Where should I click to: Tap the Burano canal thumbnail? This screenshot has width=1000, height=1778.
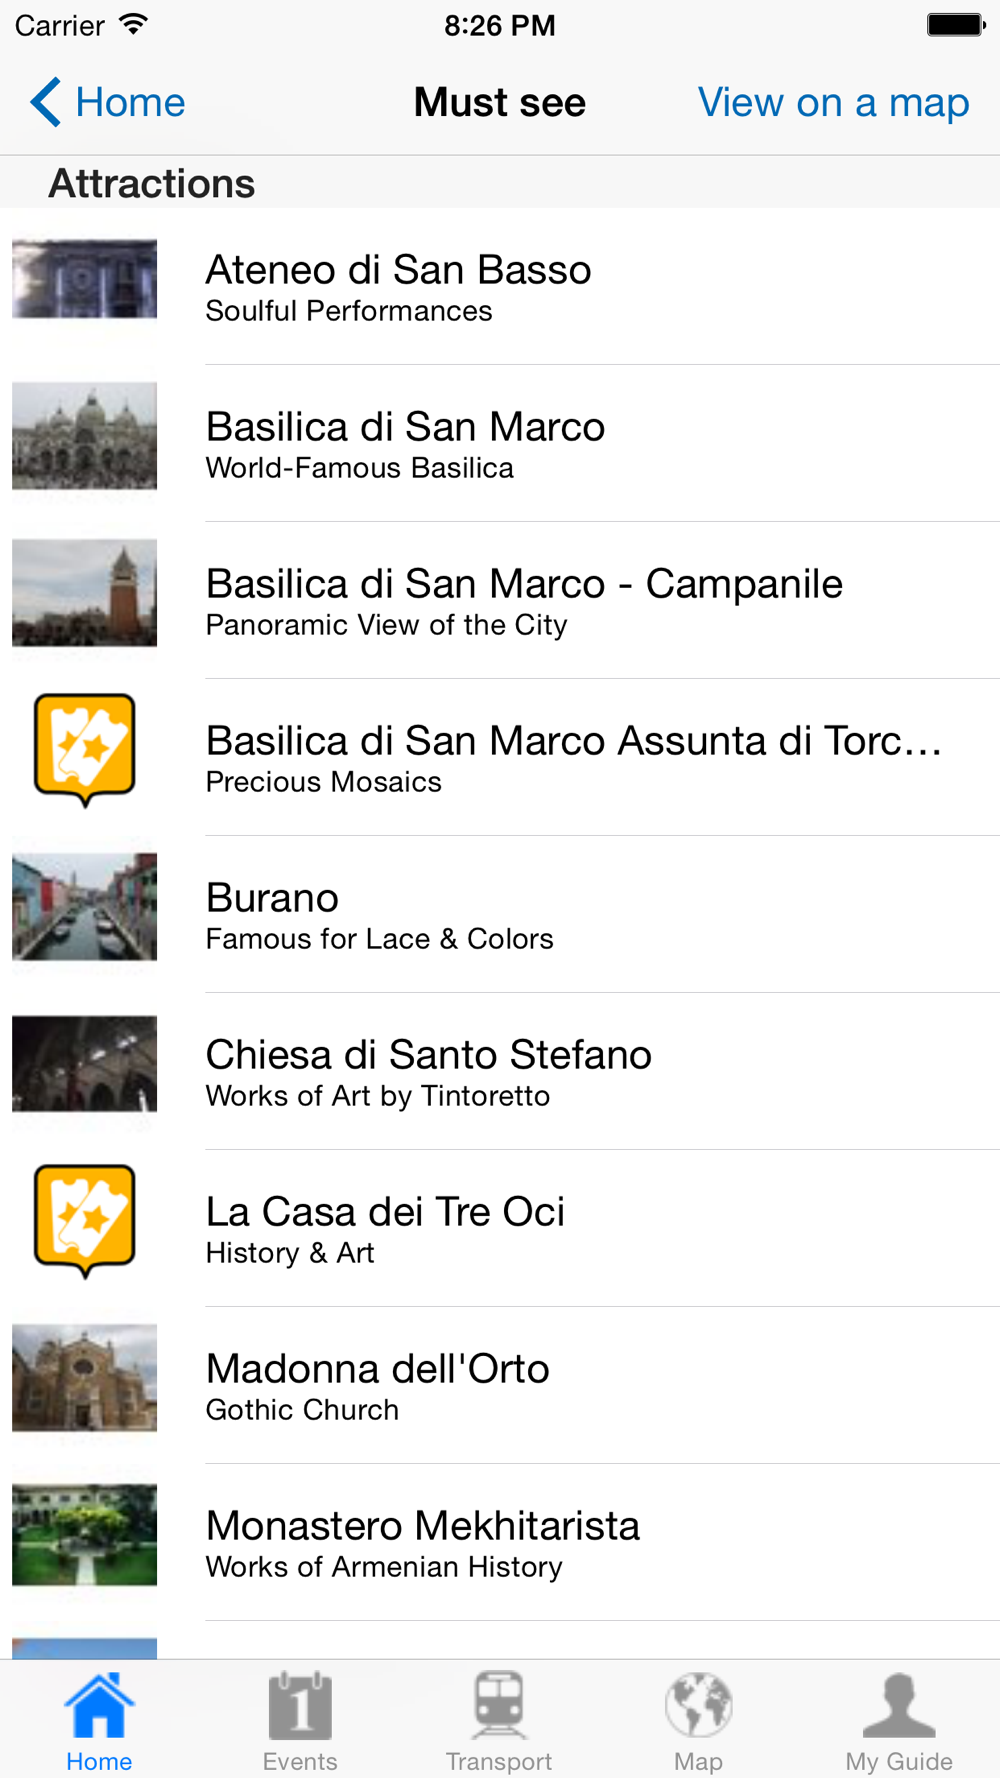85,907
